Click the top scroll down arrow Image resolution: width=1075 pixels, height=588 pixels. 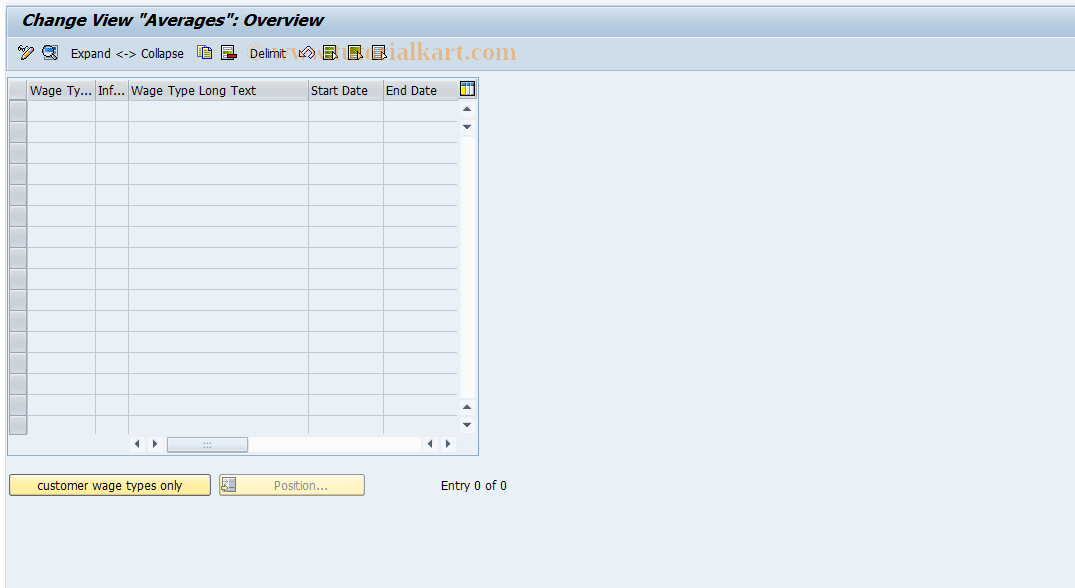(x=467, y=127)
